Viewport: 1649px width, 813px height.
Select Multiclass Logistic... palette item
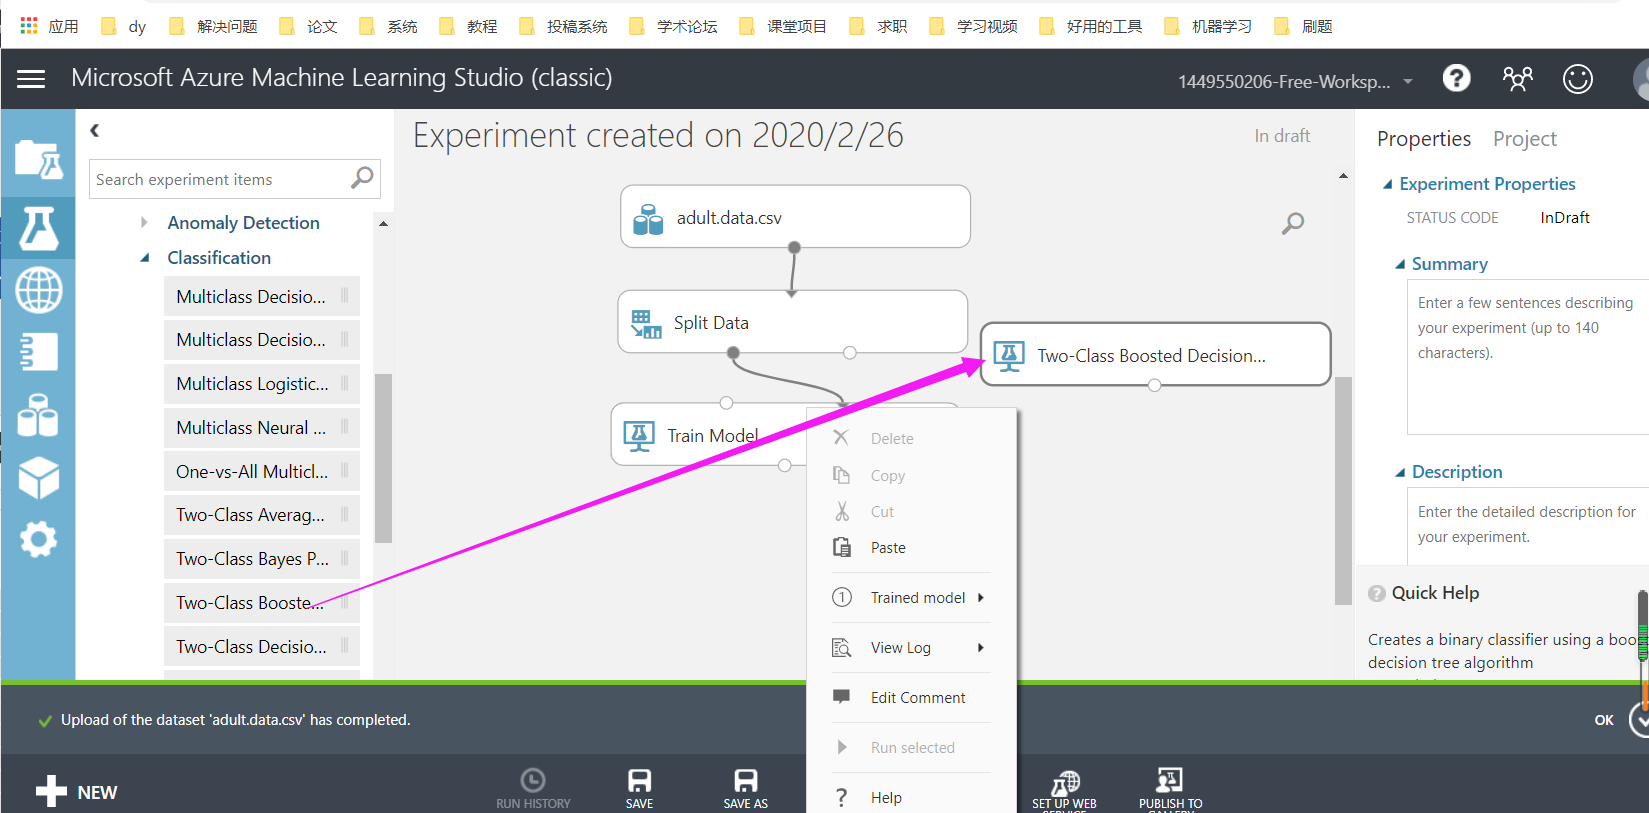coord(262,383)
